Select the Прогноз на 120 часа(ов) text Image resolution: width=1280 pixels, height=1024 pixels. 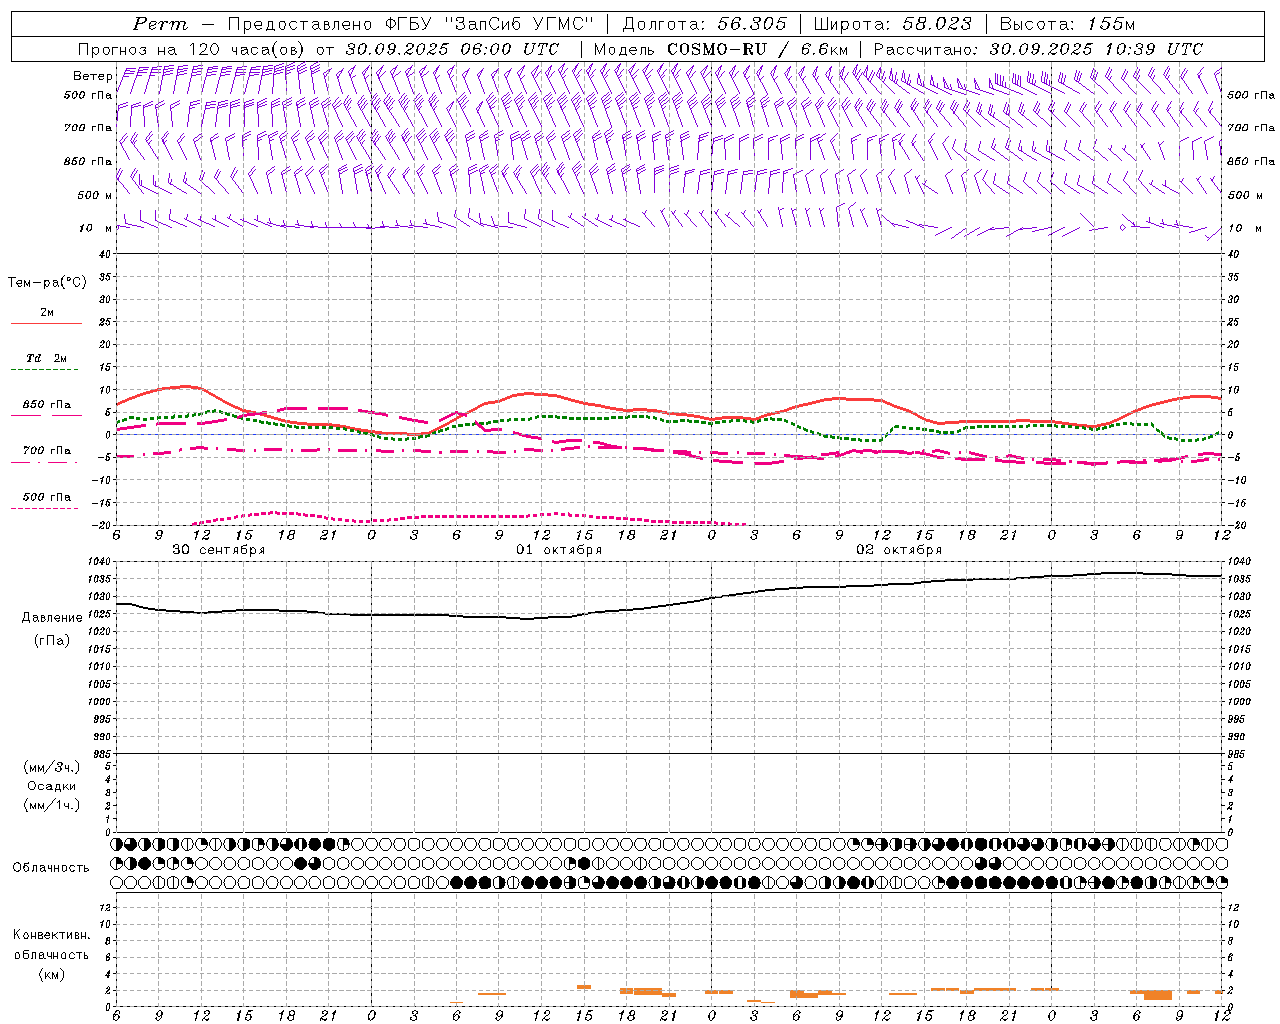pyautogui.click(x=193, y=49)
